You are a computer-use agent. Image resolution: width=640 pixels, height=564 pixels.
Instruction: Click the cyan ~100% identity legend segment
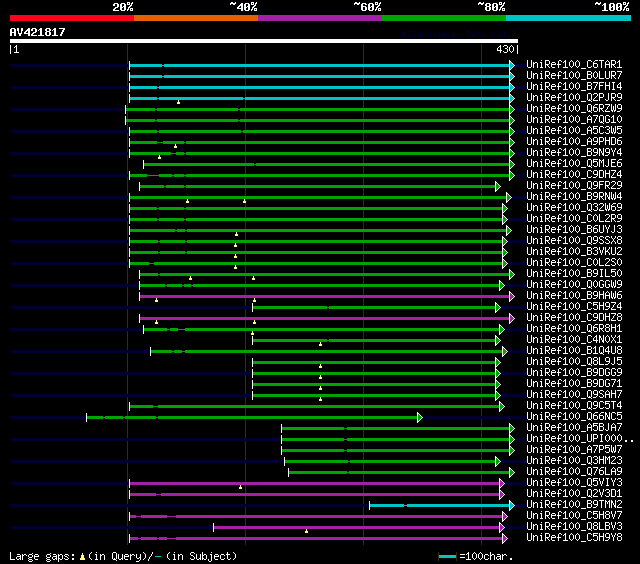568,18
